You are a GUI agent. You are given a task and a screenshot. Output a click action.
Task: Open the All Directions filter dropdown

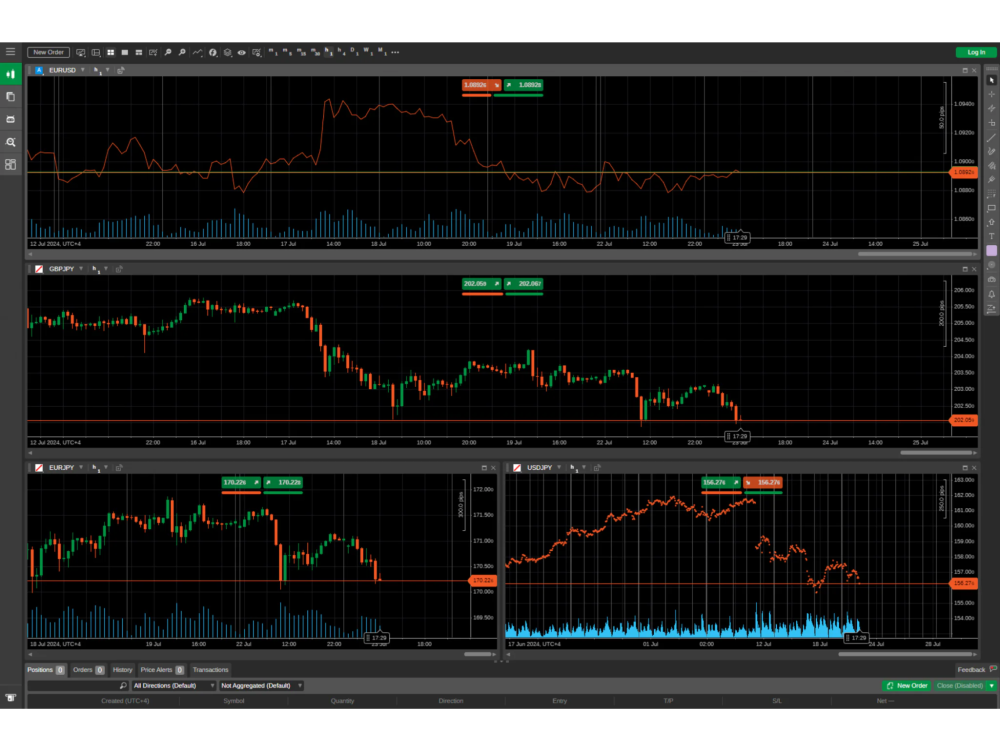coord(170,685)
